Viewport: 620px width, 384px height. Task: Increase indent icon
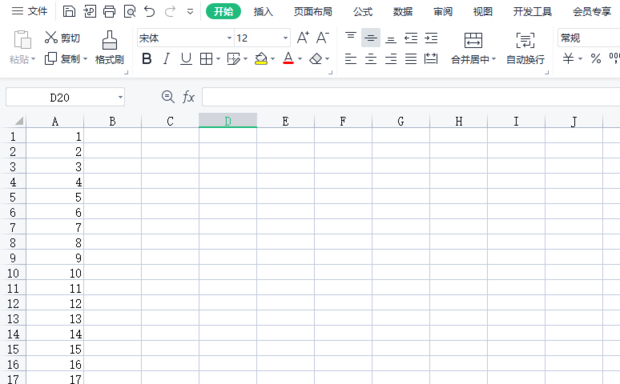[x=431, y=38]
